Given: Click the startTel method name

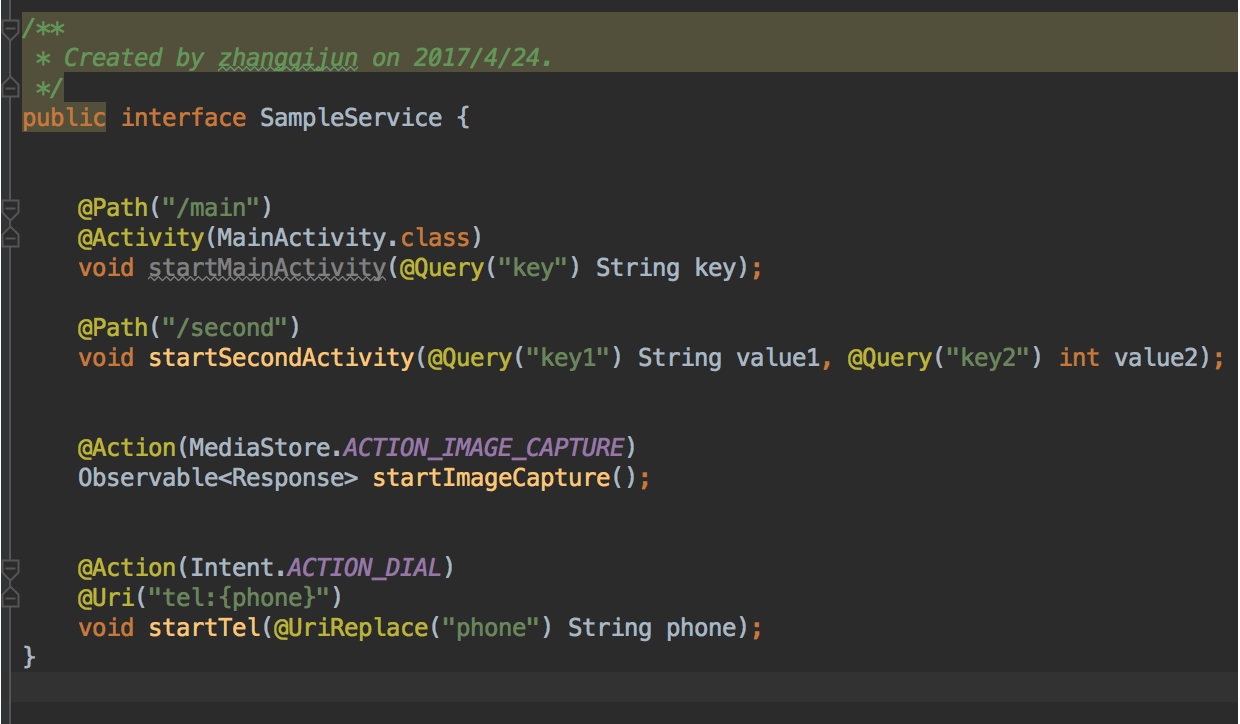Looking at the screenshot, I should [x=204, y=628].
